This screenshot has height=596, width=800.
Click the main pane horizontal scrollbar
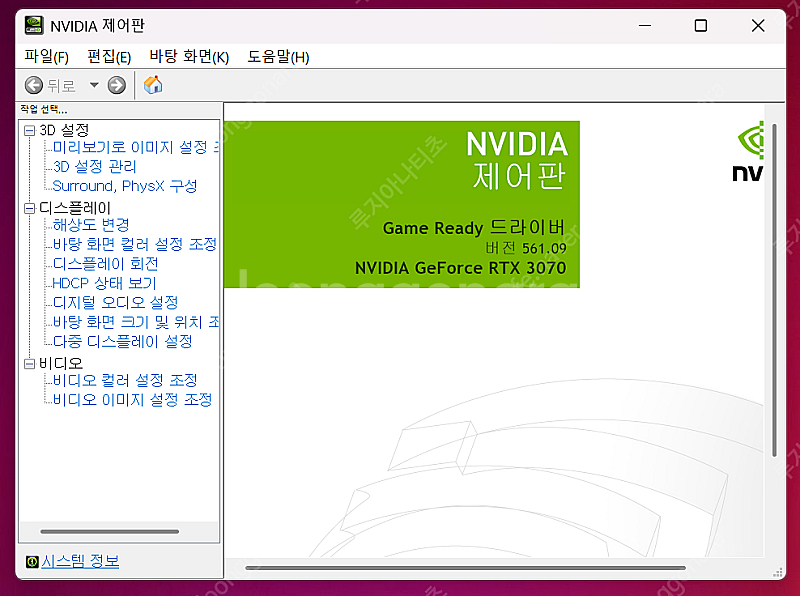click(x=465, y=567)
